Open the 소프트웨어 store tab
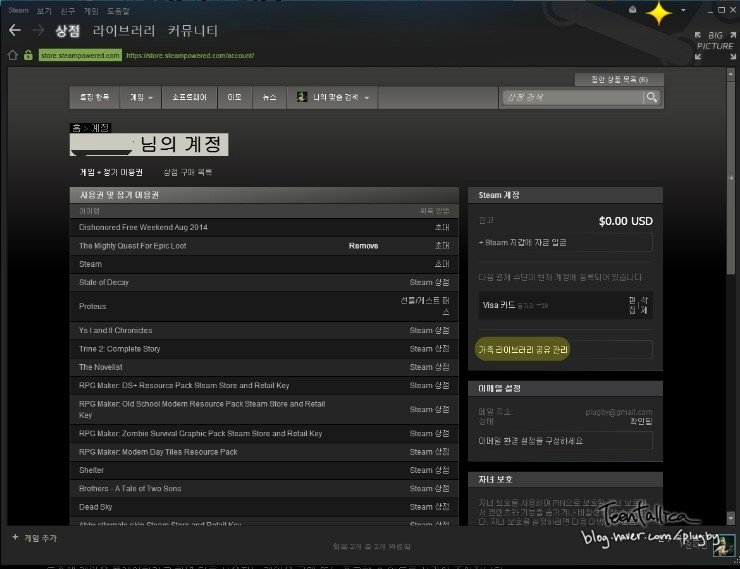 pos(189,97)
